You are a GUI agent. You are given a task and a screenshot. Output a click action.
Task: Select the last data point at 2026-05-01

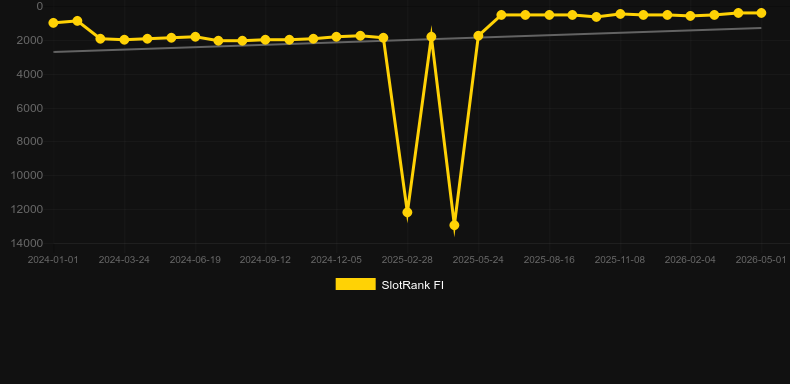pyautogui.click(x=761, y=13)
